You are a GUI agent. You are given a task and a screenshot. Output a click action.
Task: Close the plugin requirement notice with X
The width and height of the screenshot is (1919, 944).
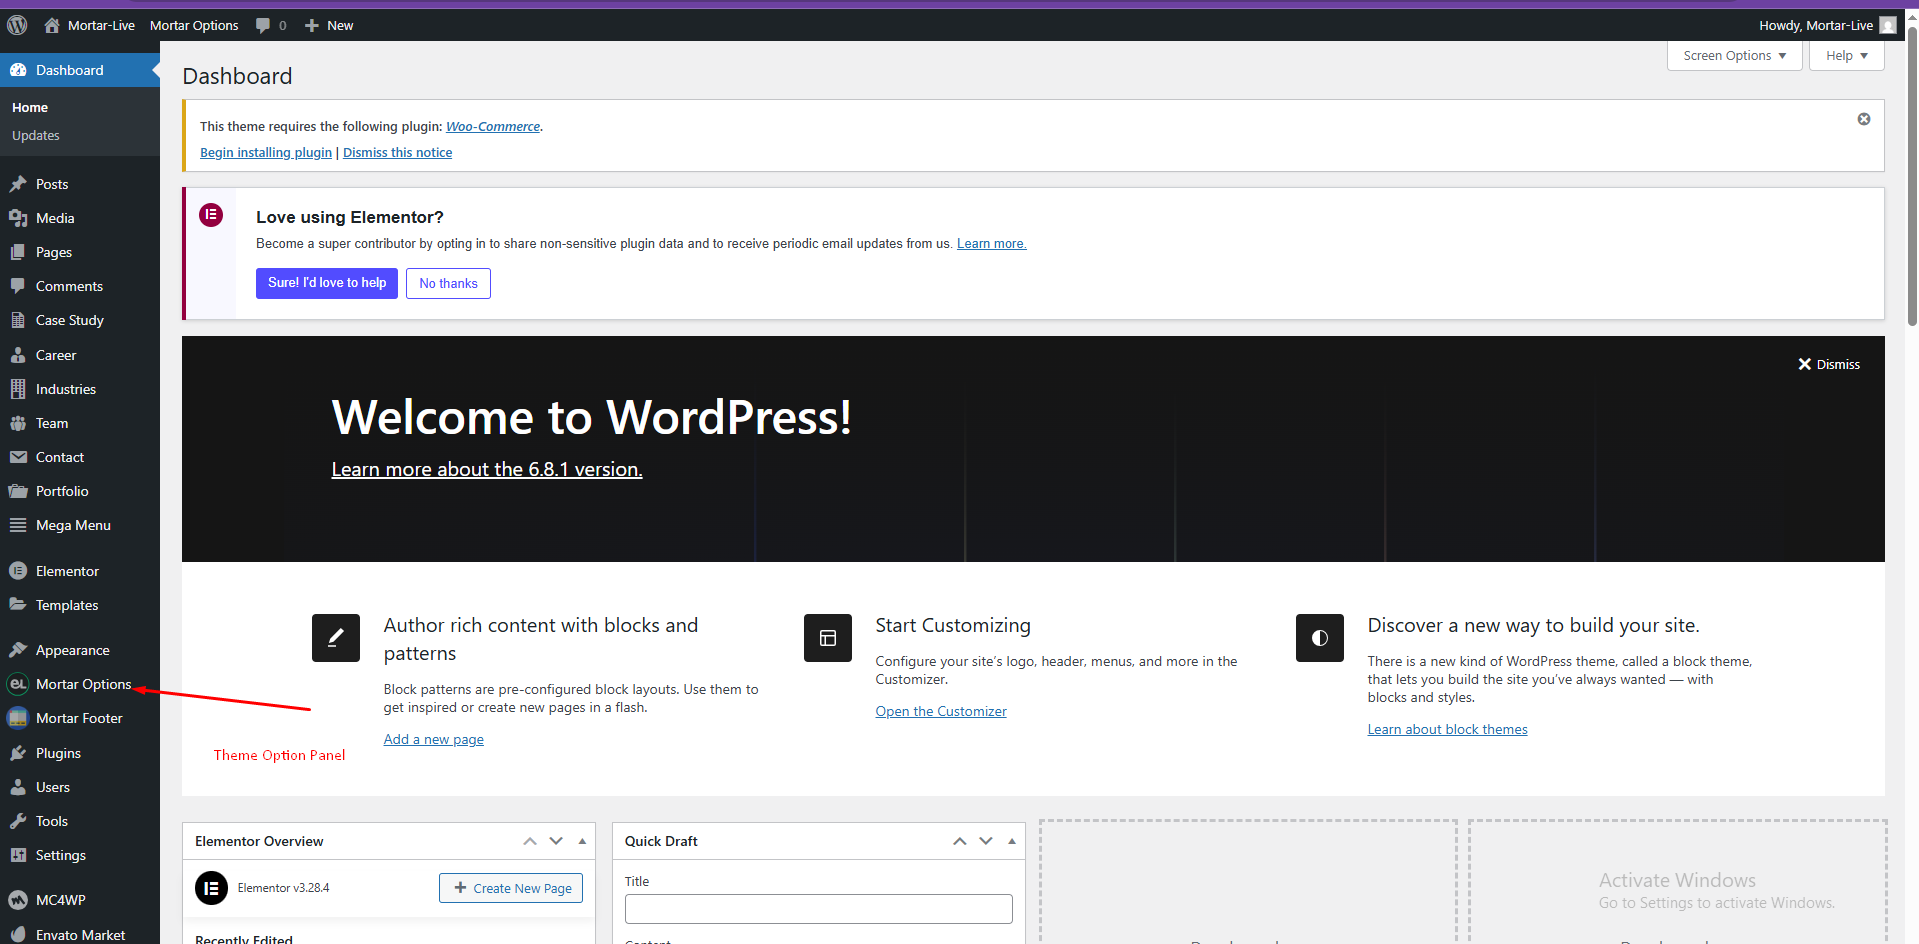(x=1864, y=119)
